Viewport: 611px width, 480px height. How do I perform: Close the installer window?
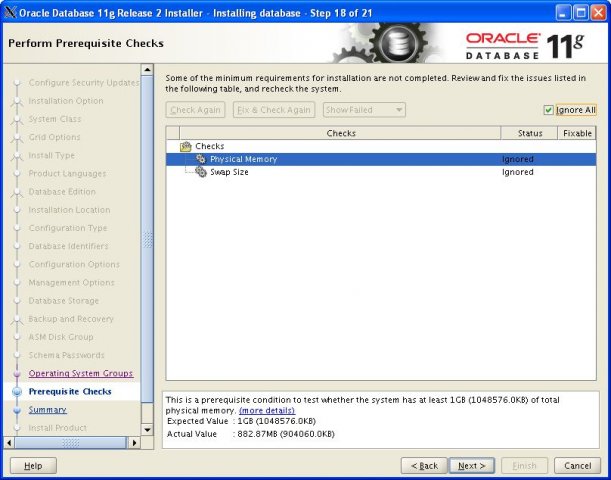pos(599,13)
